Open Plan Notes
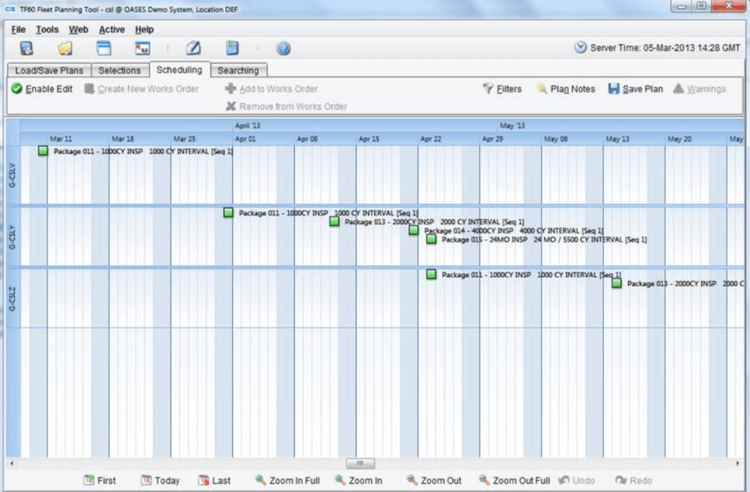 (566, 89)
